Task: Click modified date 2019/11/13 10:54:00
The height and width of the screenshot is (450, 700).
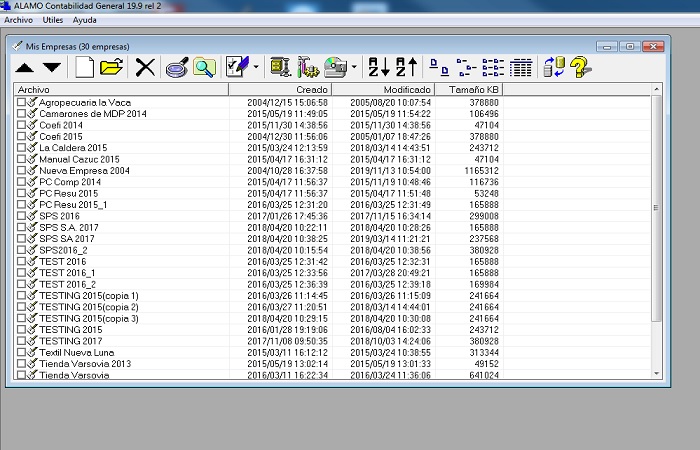Action: (x=391, y=171)
